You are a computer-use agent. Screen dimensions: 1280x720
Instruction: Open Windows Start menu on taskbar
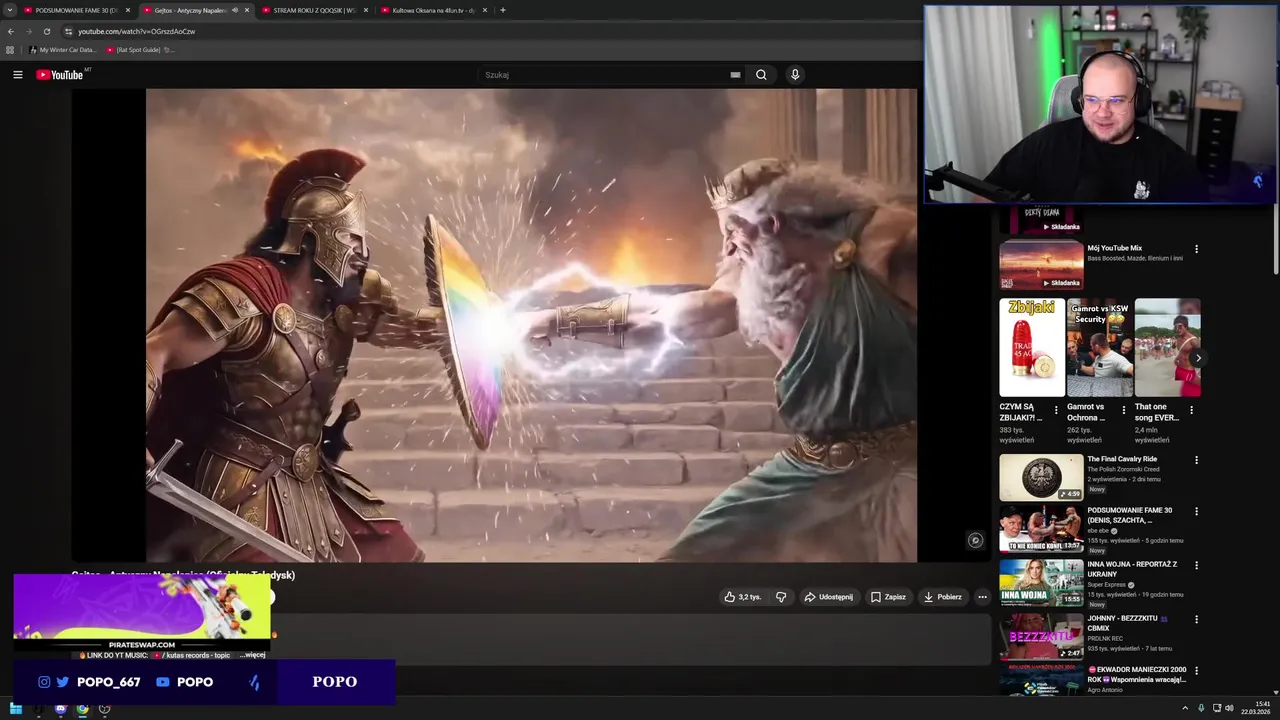(x=15, y=709)
